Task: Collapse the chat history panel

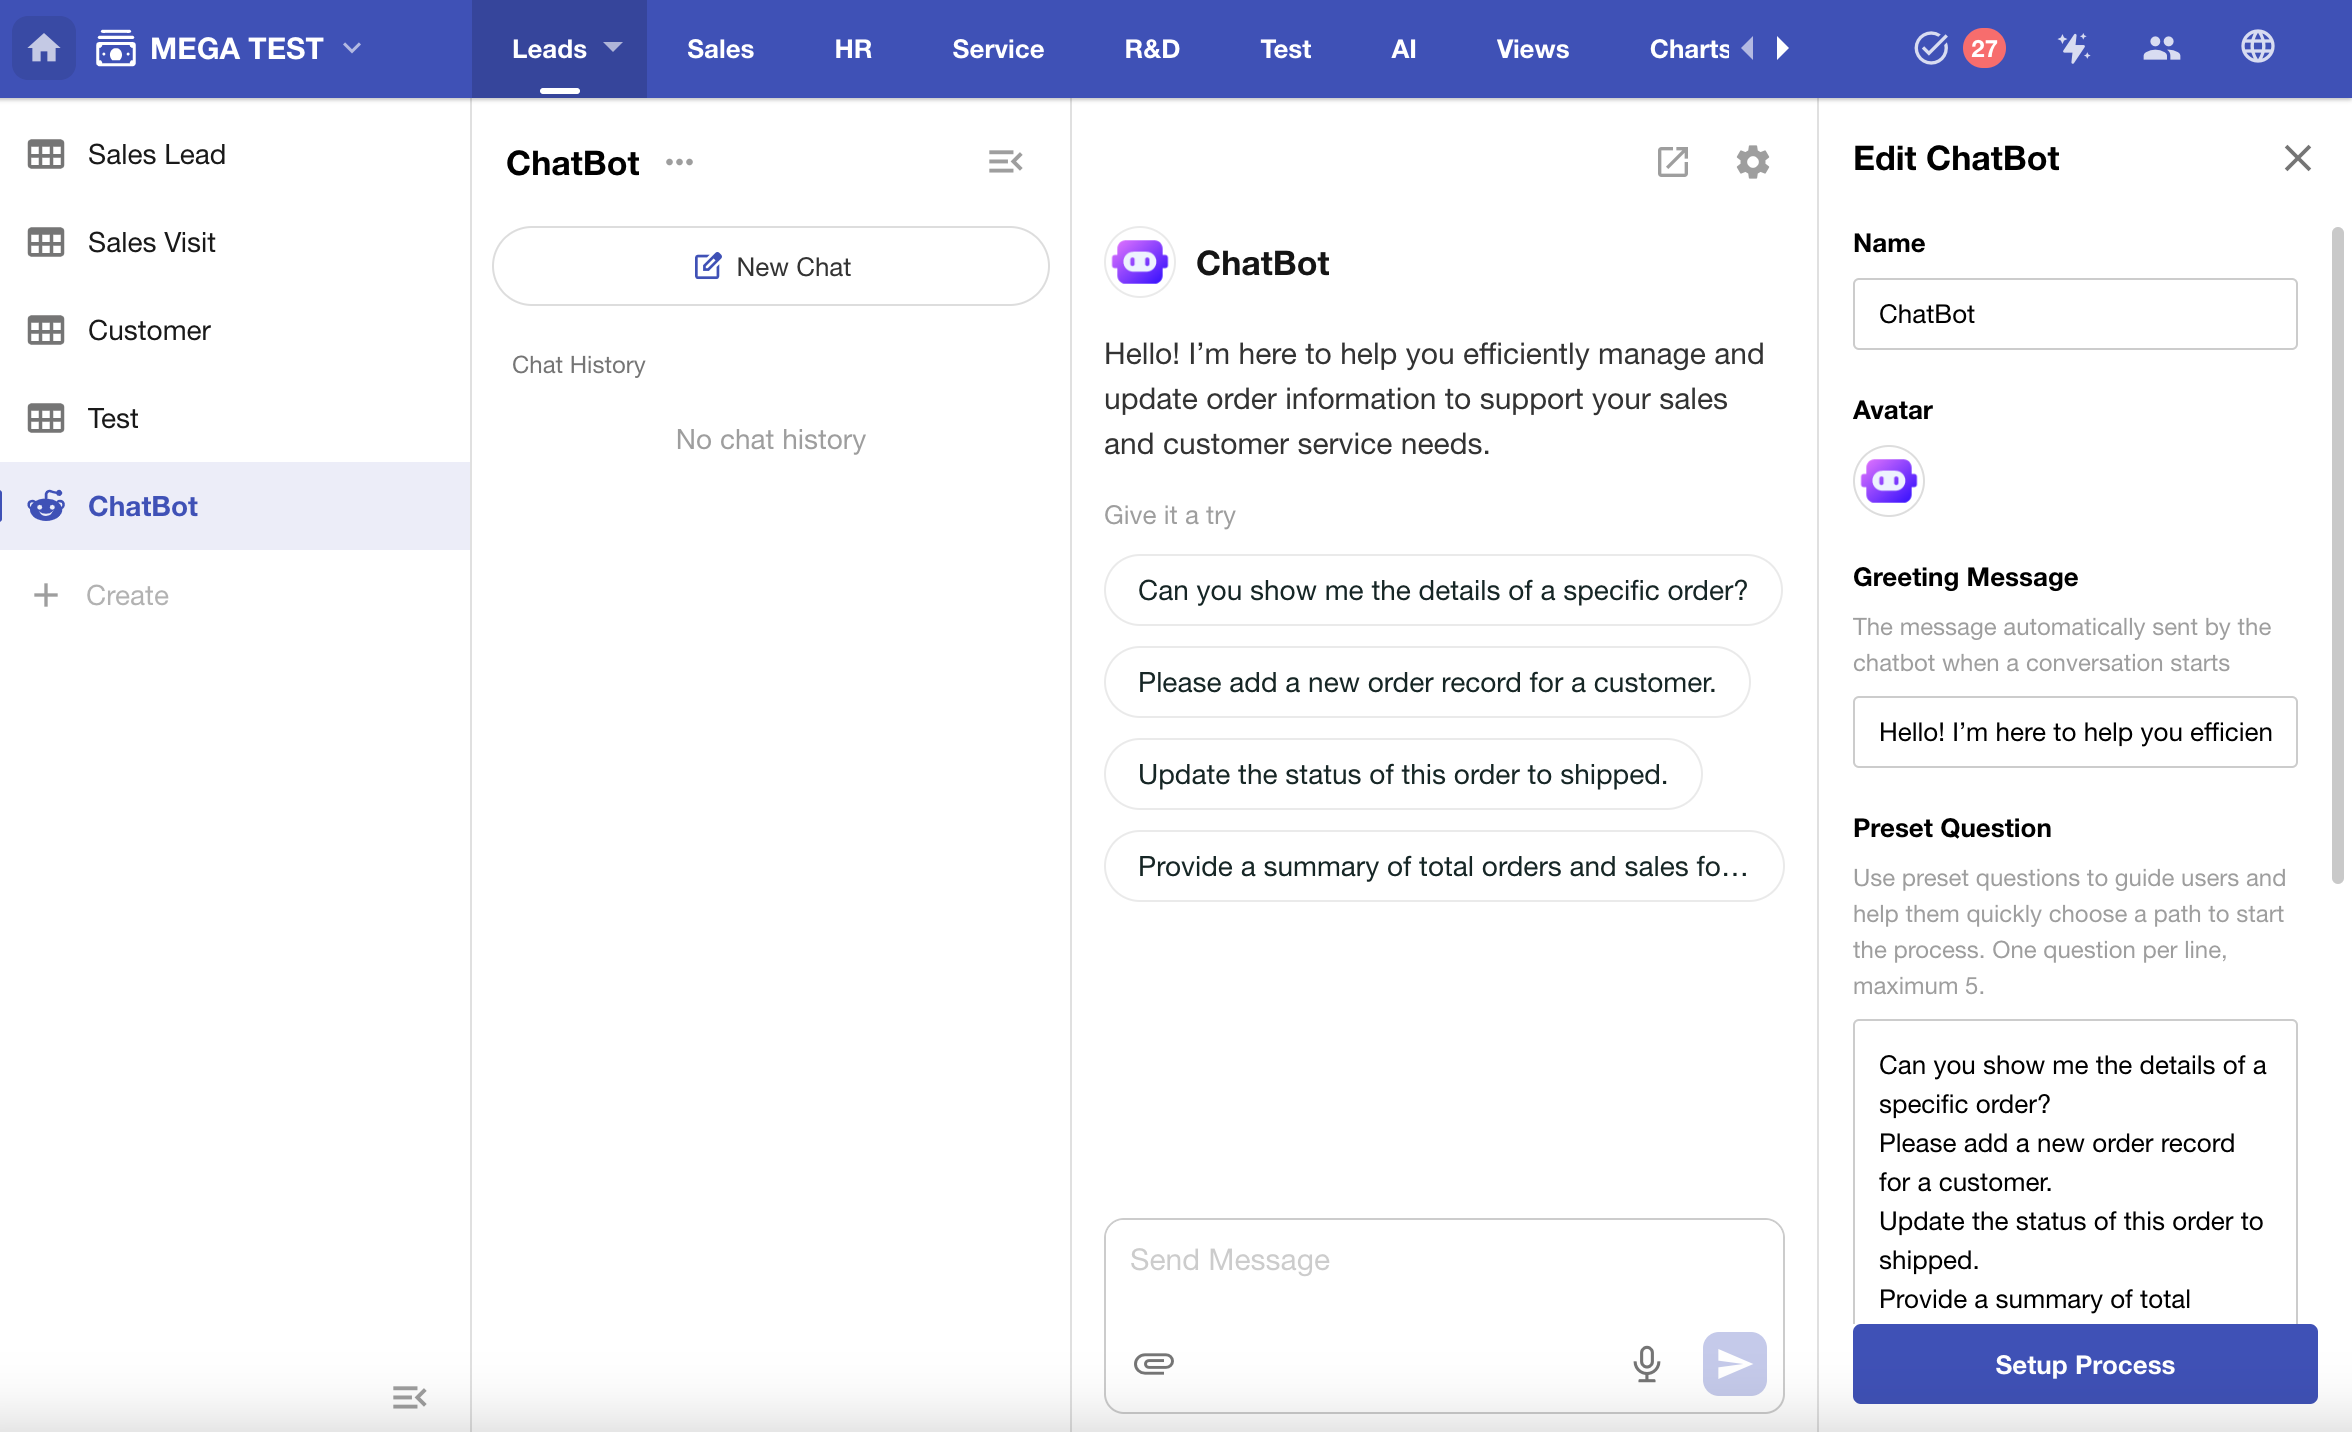Action: coord(1005,162)
